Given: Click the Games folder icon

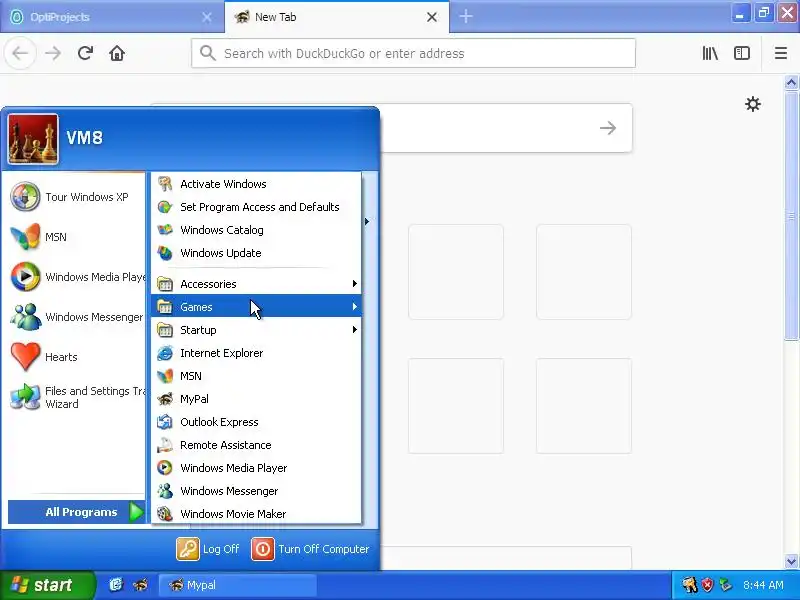Looking at the screenshot, I should pos(165,307).
